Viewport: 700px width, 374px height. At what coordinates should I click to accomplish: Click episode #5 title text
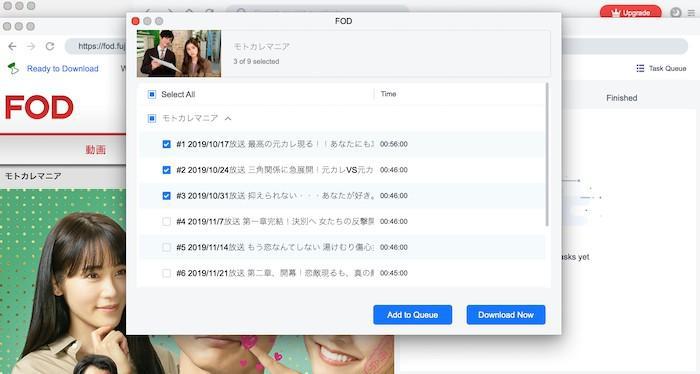(x=275, y=247)
